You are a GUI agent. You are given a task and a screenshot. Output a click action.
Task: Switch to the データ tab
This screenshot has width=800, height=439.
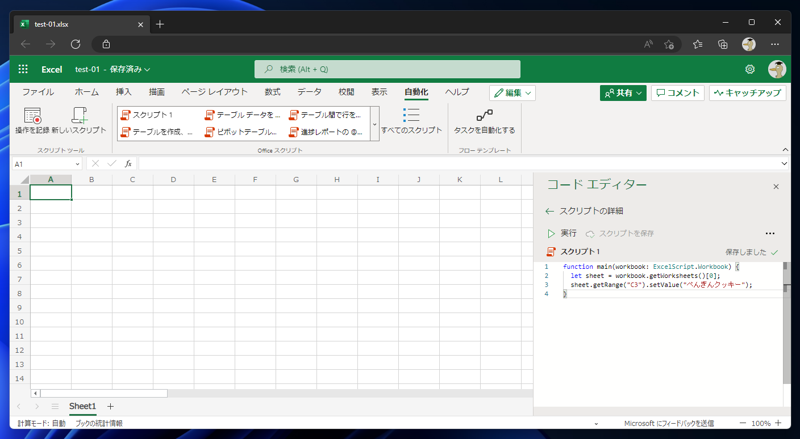tap(310, 92)
